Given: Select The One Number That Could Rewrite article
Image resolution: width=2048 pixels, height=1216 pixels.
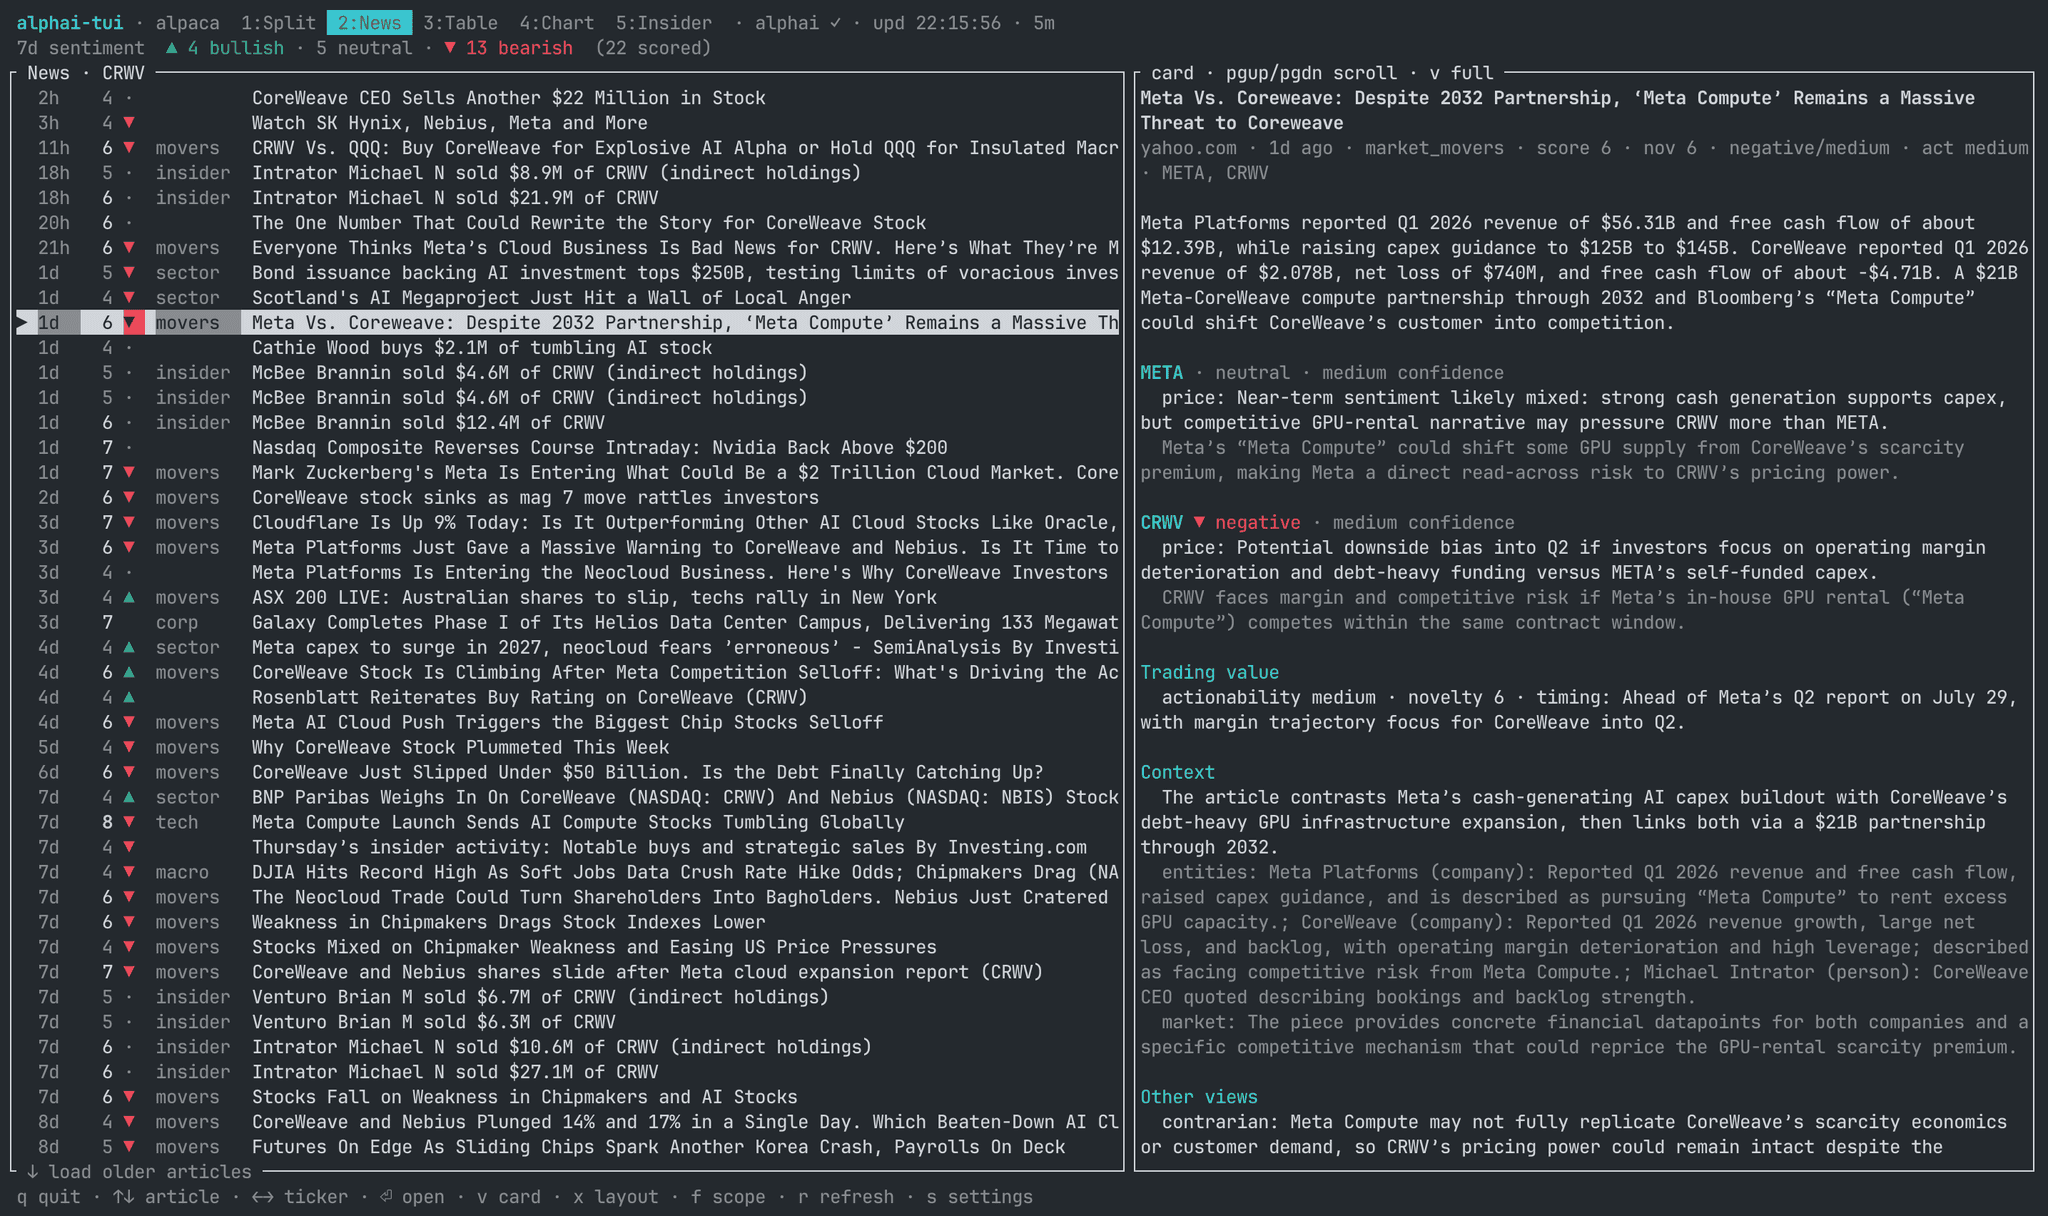Looking at the screenshot, I should point(568,223).
